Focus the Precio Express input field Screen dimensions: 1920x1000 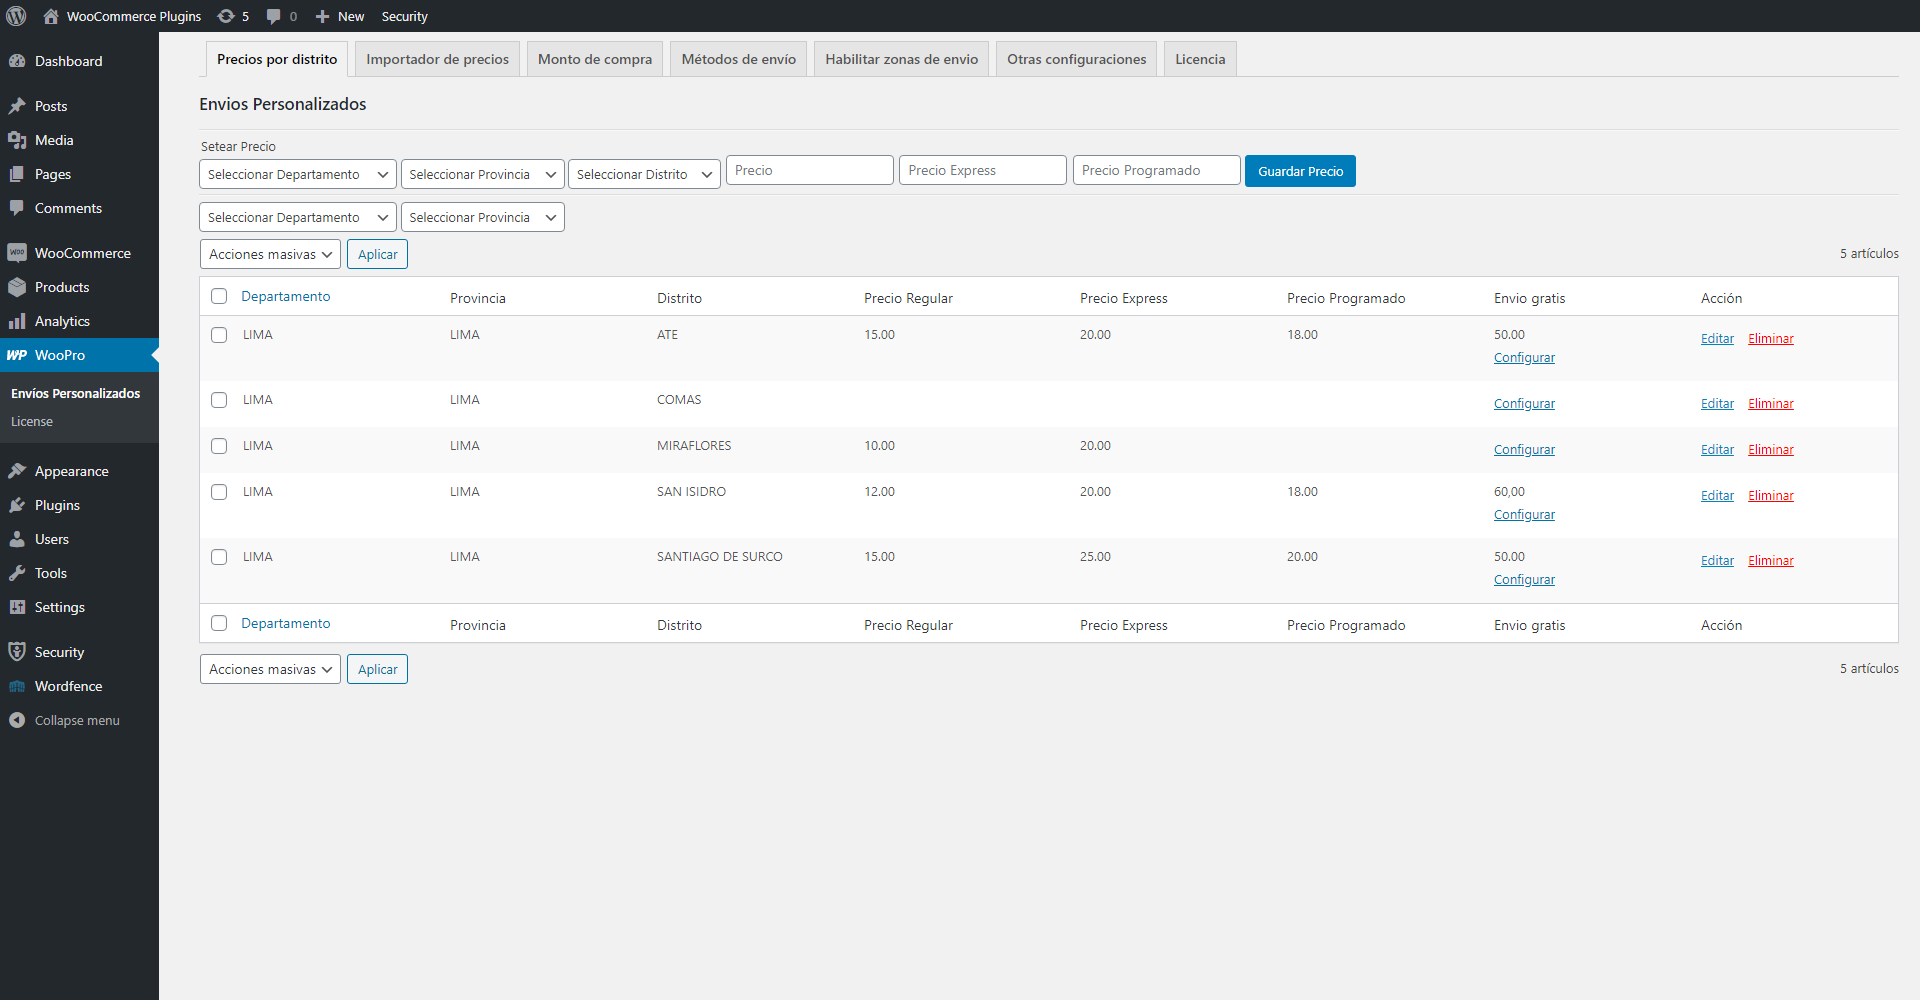(x=982, y=170)
